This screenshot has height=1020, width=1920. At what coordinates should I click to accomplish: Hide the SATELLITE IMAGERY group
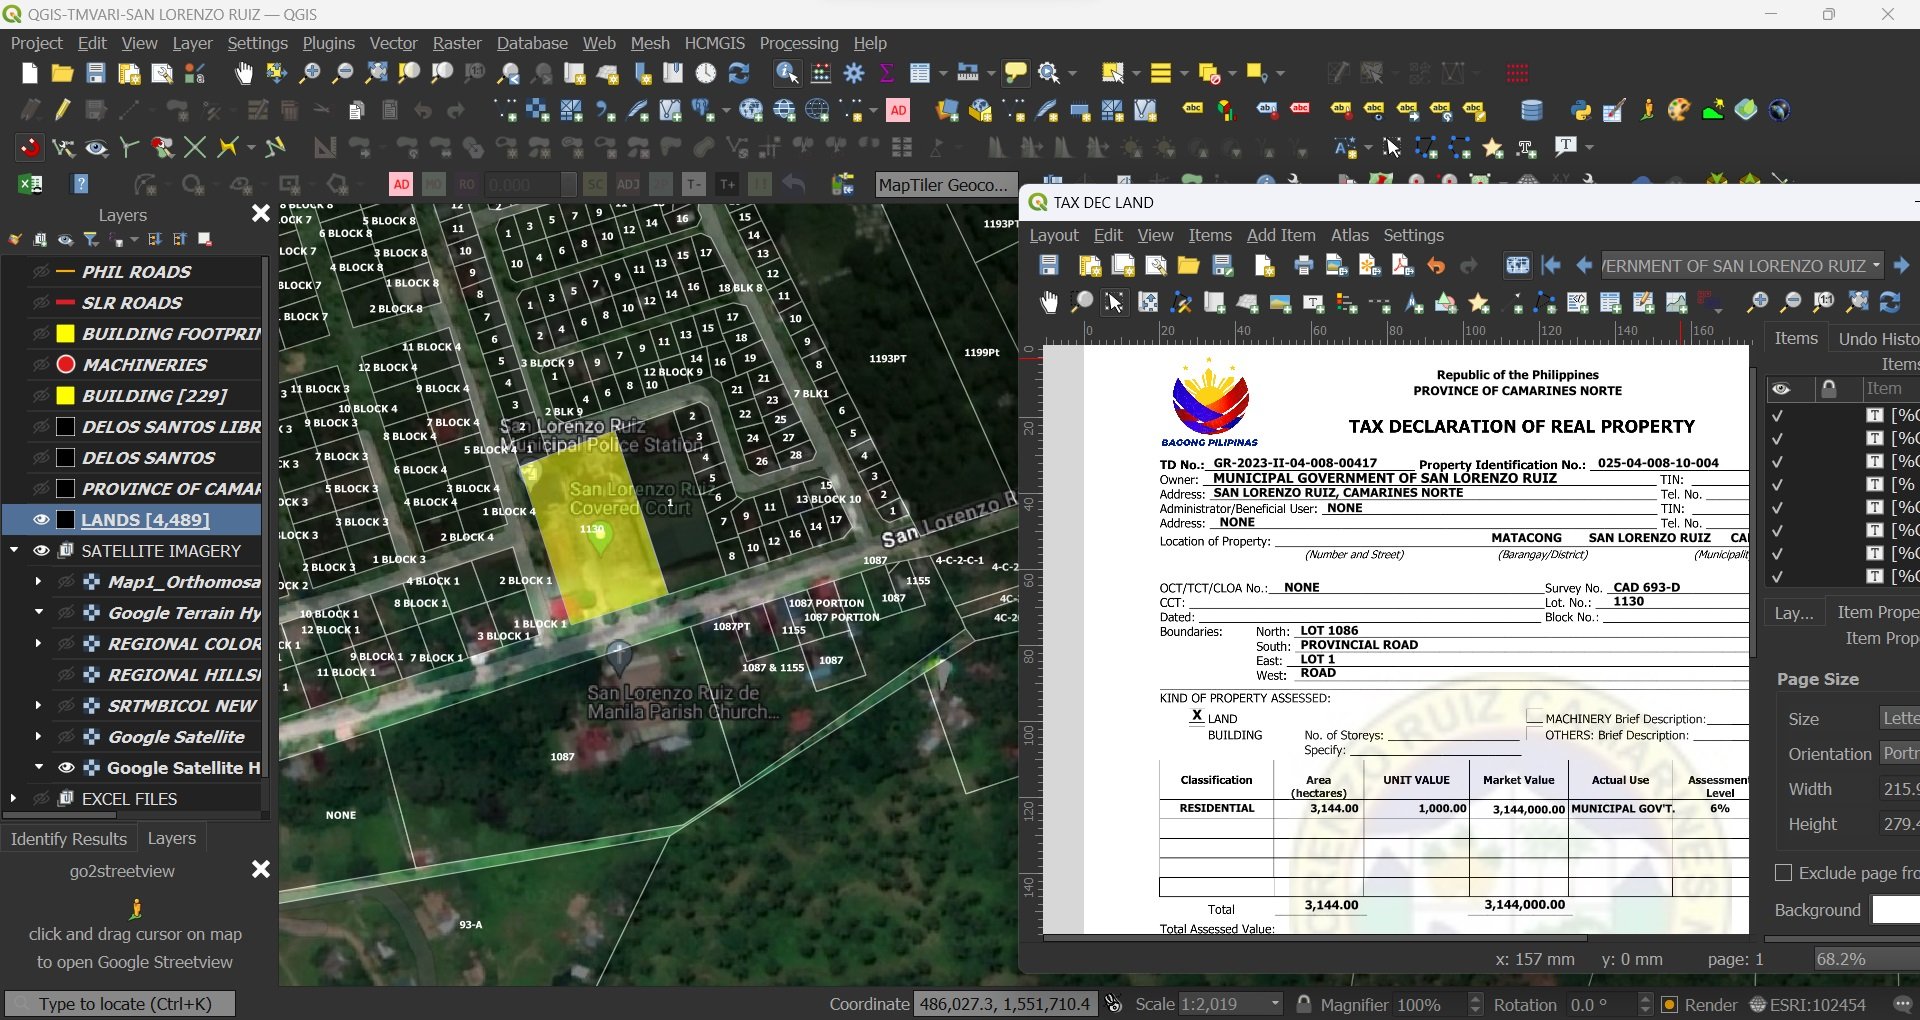(41, 551)
